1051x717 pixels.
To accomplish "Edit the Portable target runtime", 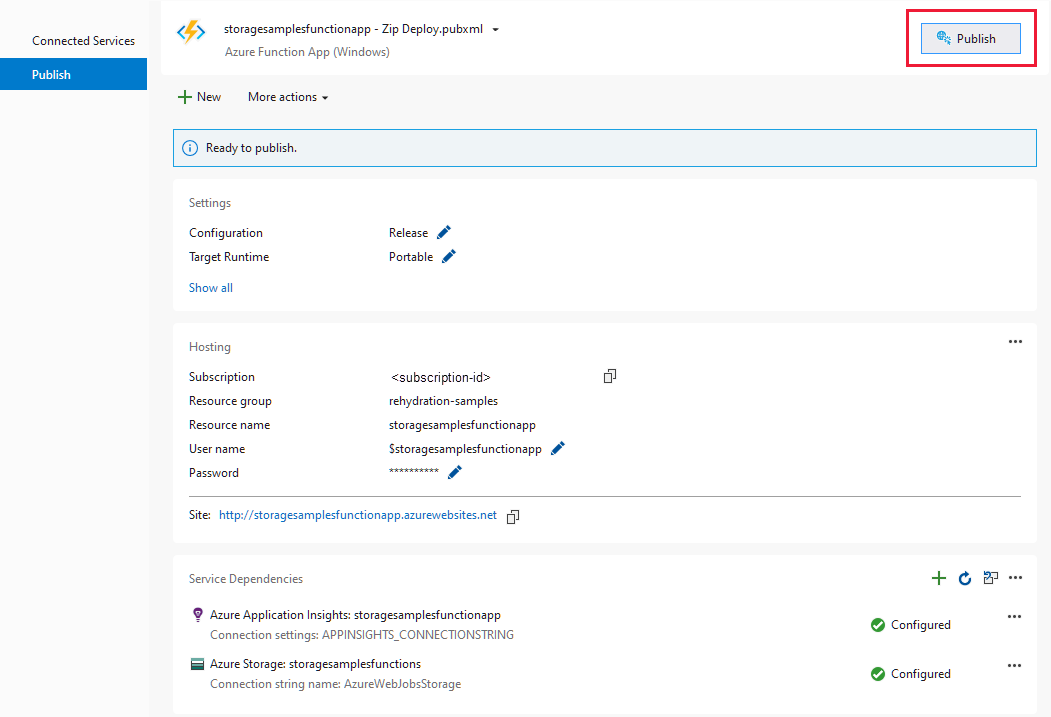I will coord(448,256).
